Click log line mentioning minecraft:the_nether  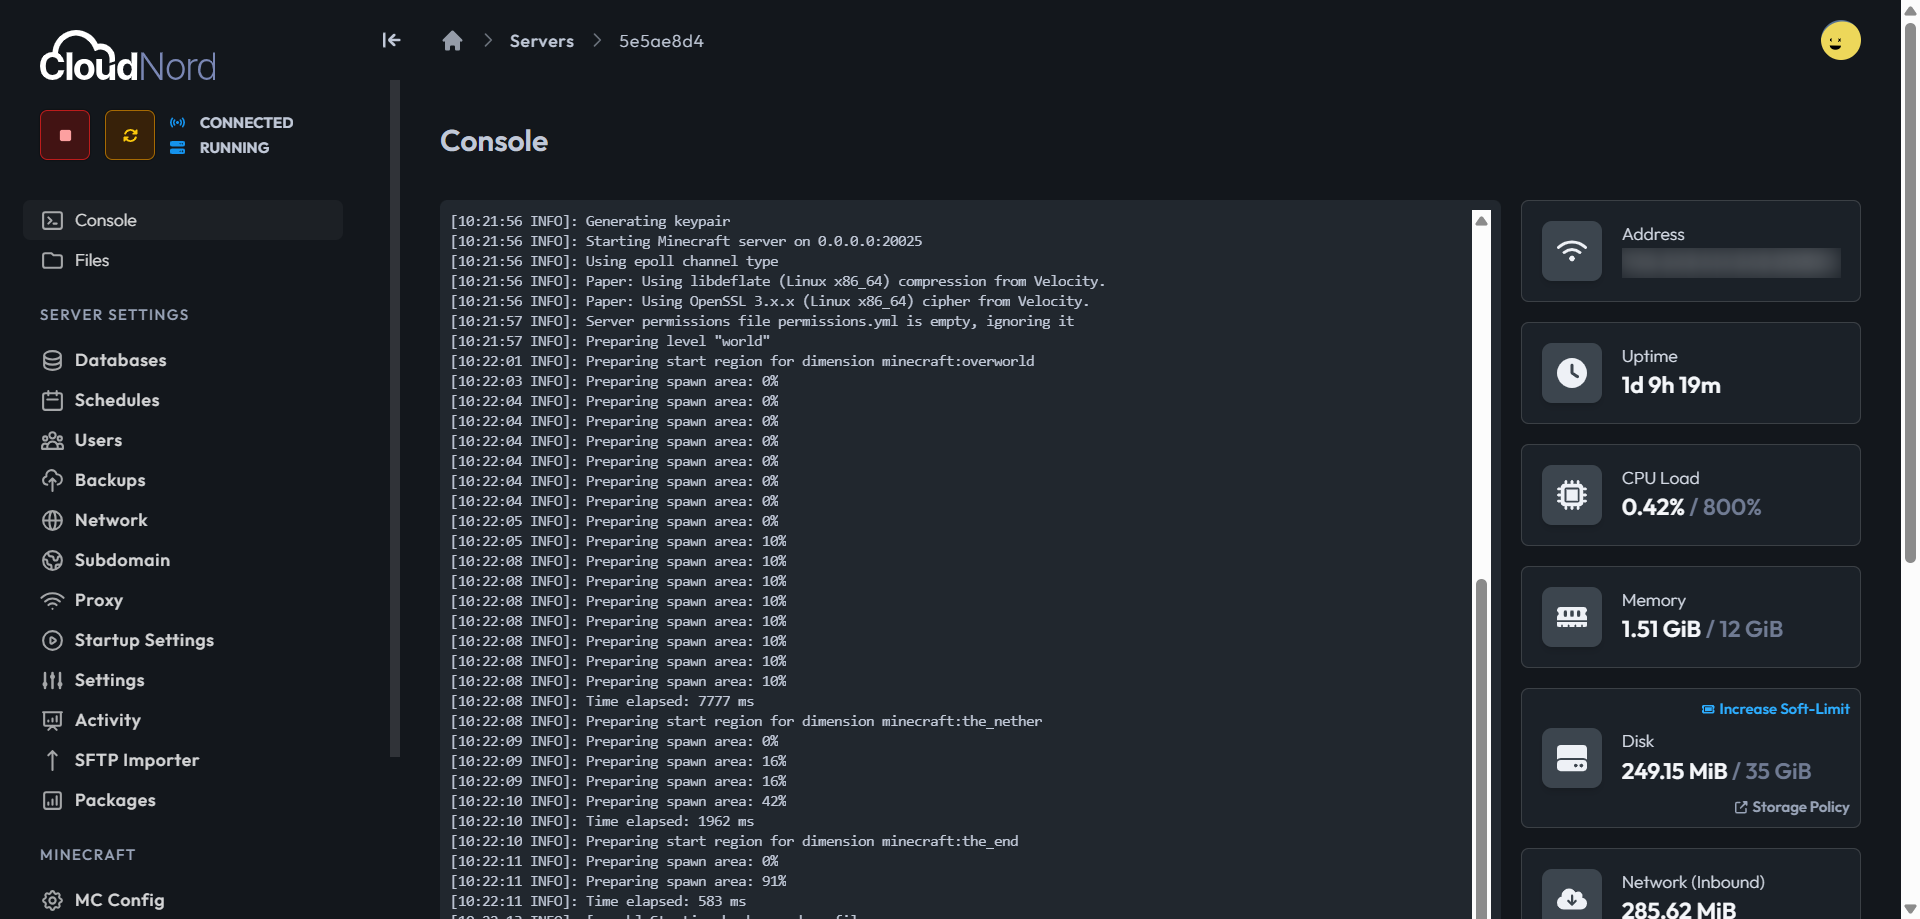[746, 721]
